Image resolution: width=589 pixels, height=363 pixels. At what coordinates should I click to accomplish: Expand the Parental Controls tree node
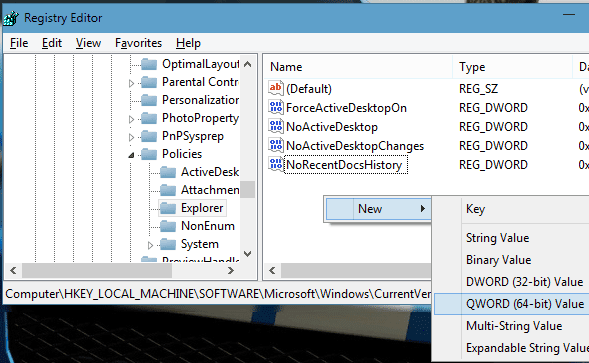[131, 83]
